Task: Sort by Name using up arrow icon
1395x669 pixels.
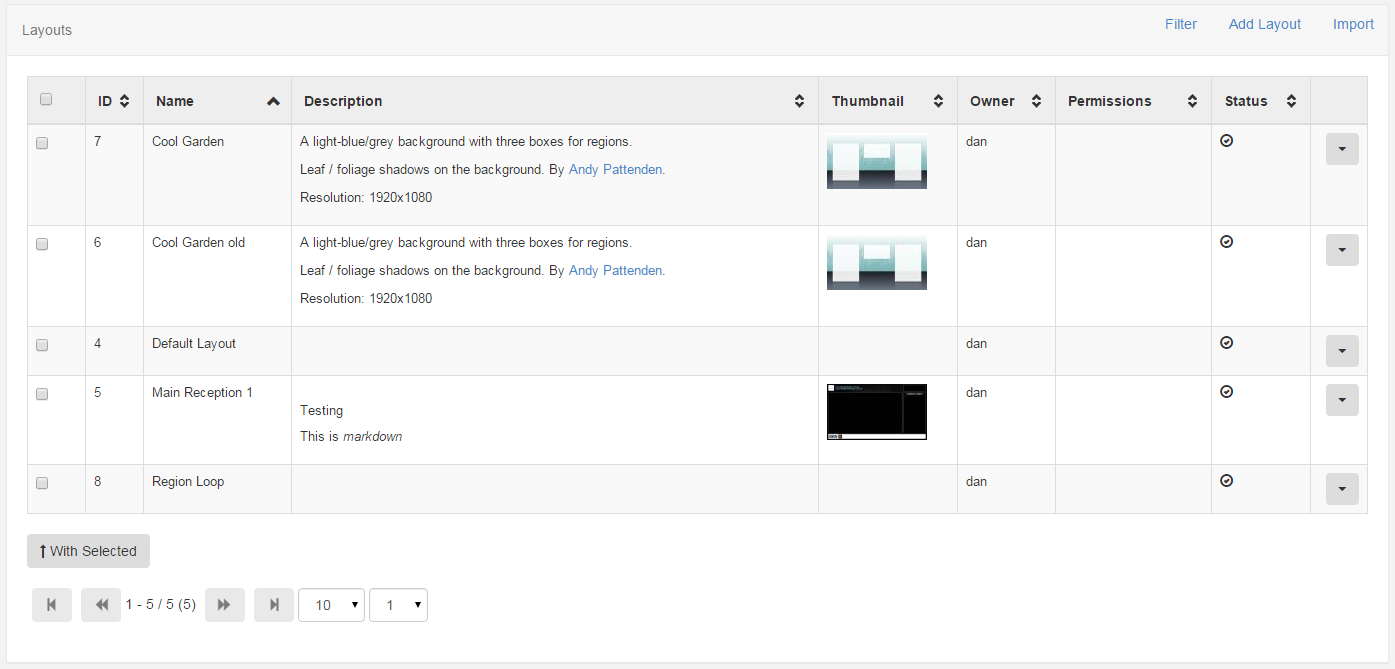Action: pyautogui.click(x=273, y=101)
